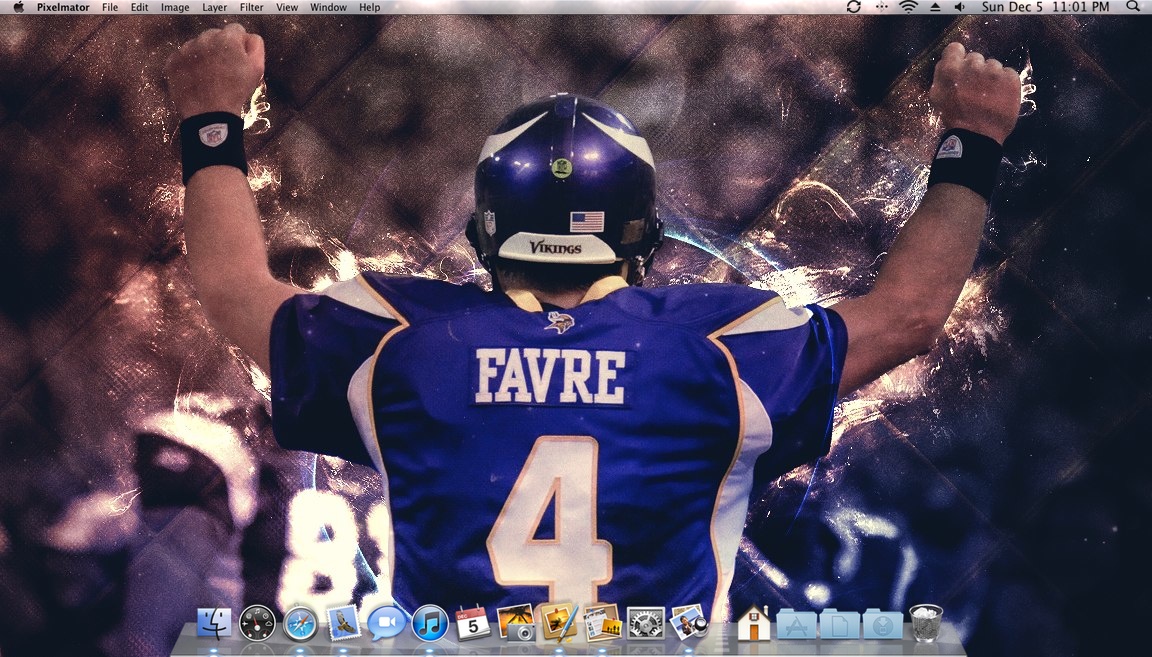Open iCal calendar in Dock
The height and width of the screenshot is (657, 1152).
click(472, 623)
